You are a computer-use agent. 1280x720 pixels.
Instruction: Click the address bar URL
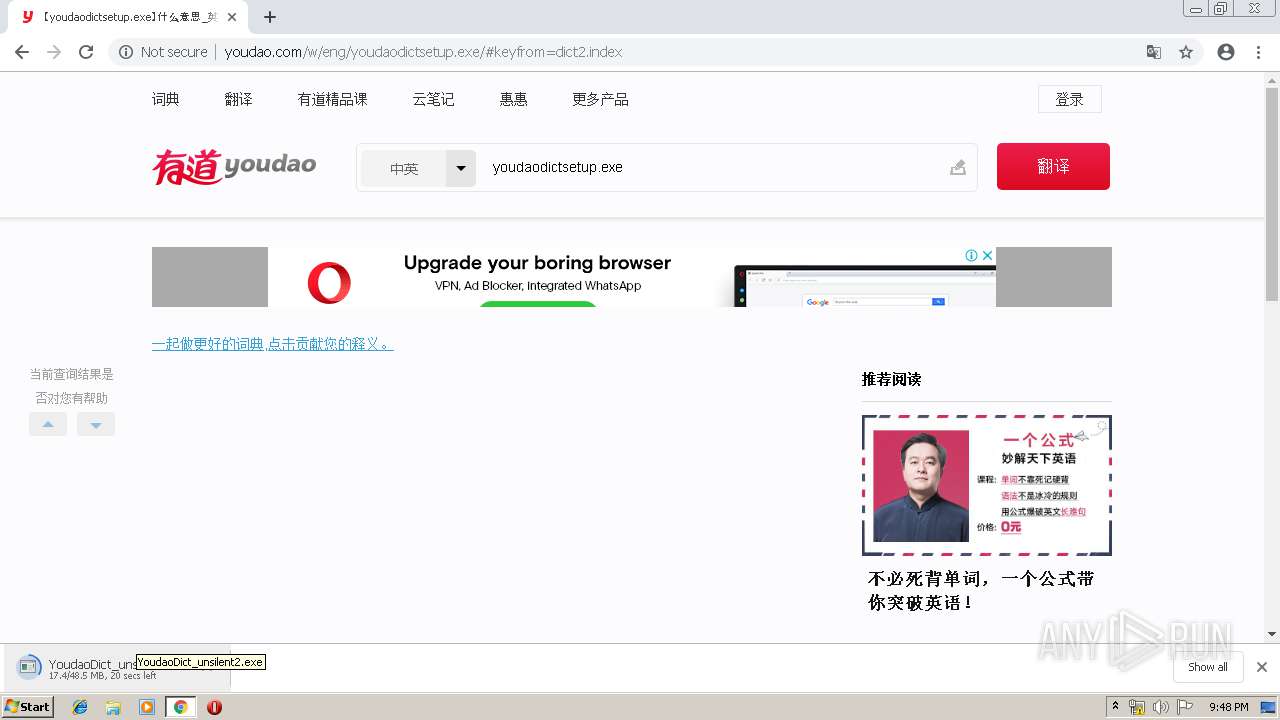coord(423,52)
